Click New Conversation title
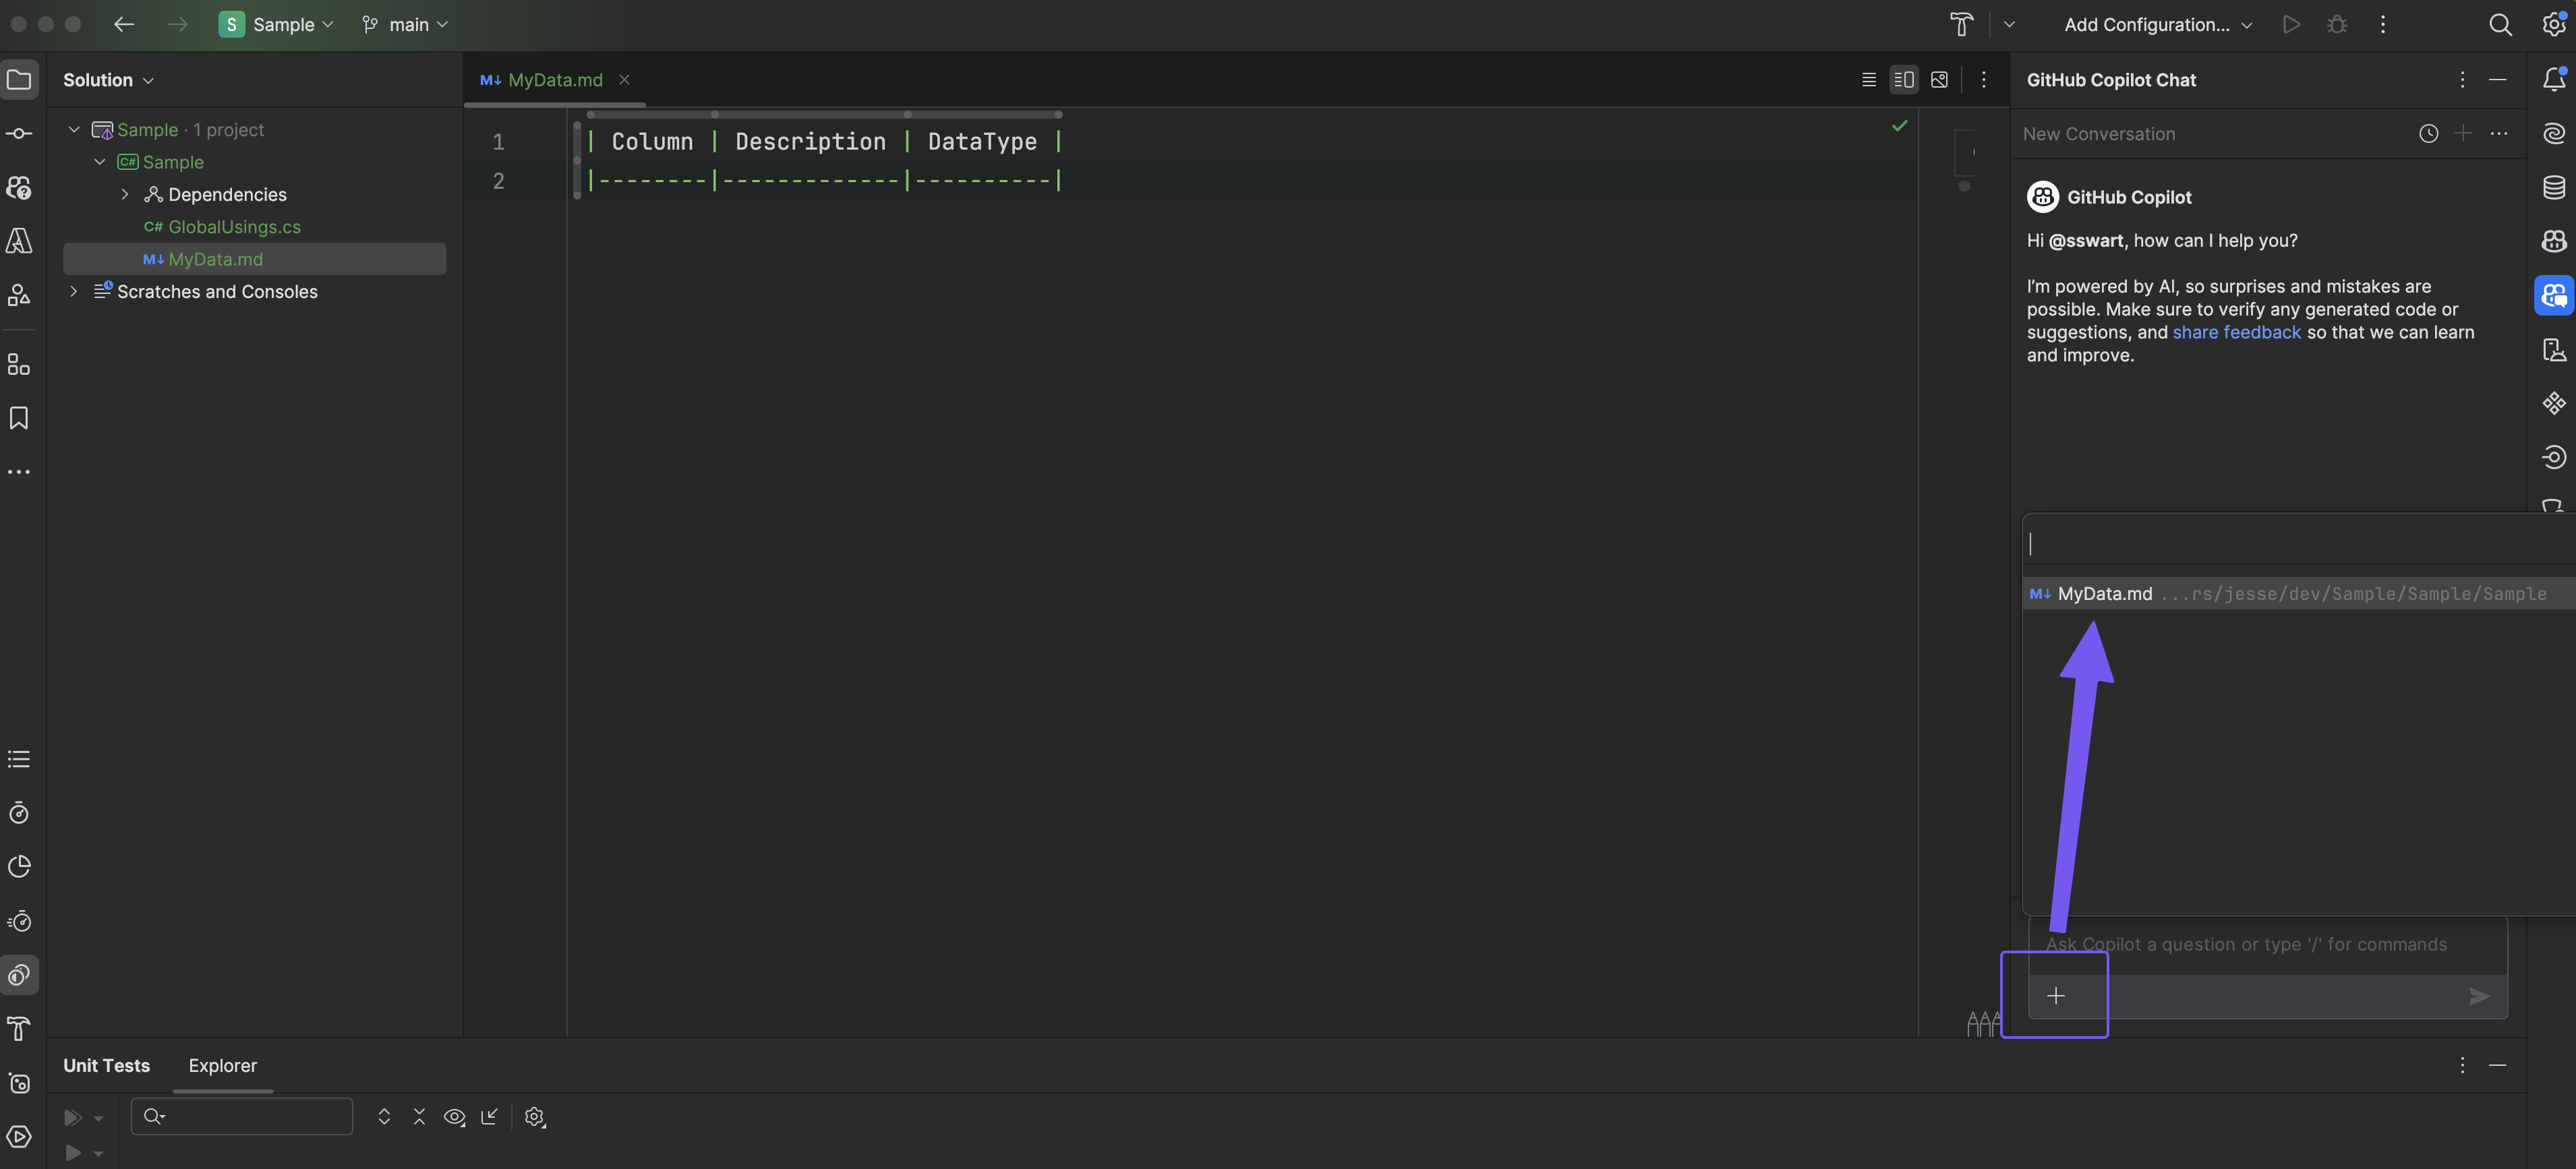This screenshot has width=2576, height=1169. coord(2098,134)
